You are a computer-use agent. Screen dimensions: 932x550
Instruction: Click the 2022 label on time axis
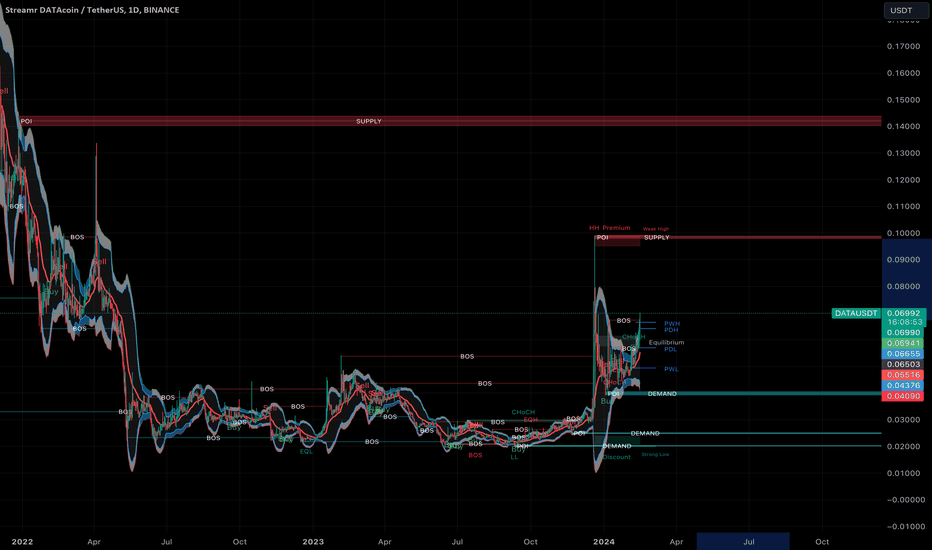point(22,542)
